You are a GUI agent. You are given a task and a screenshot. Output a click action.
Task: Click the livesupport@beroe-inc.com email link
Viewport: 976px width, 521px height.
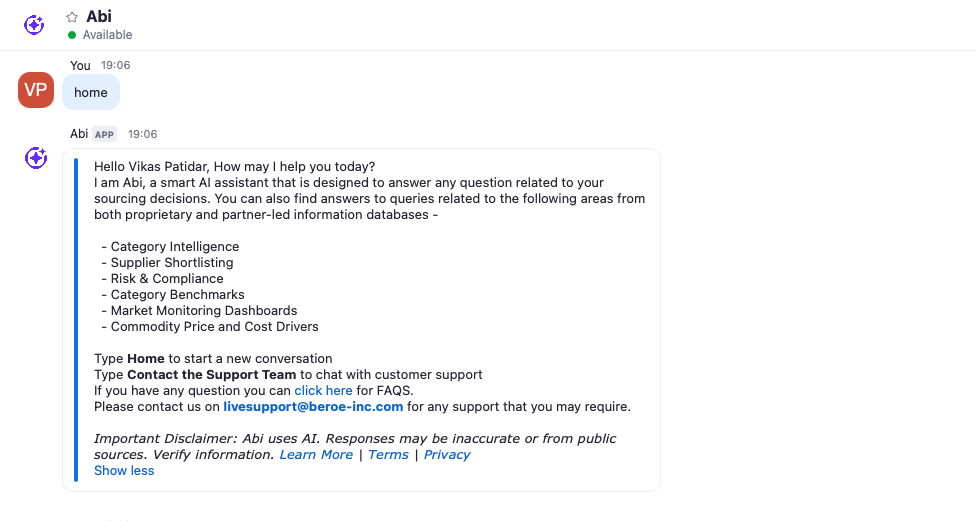click(313, 407)
